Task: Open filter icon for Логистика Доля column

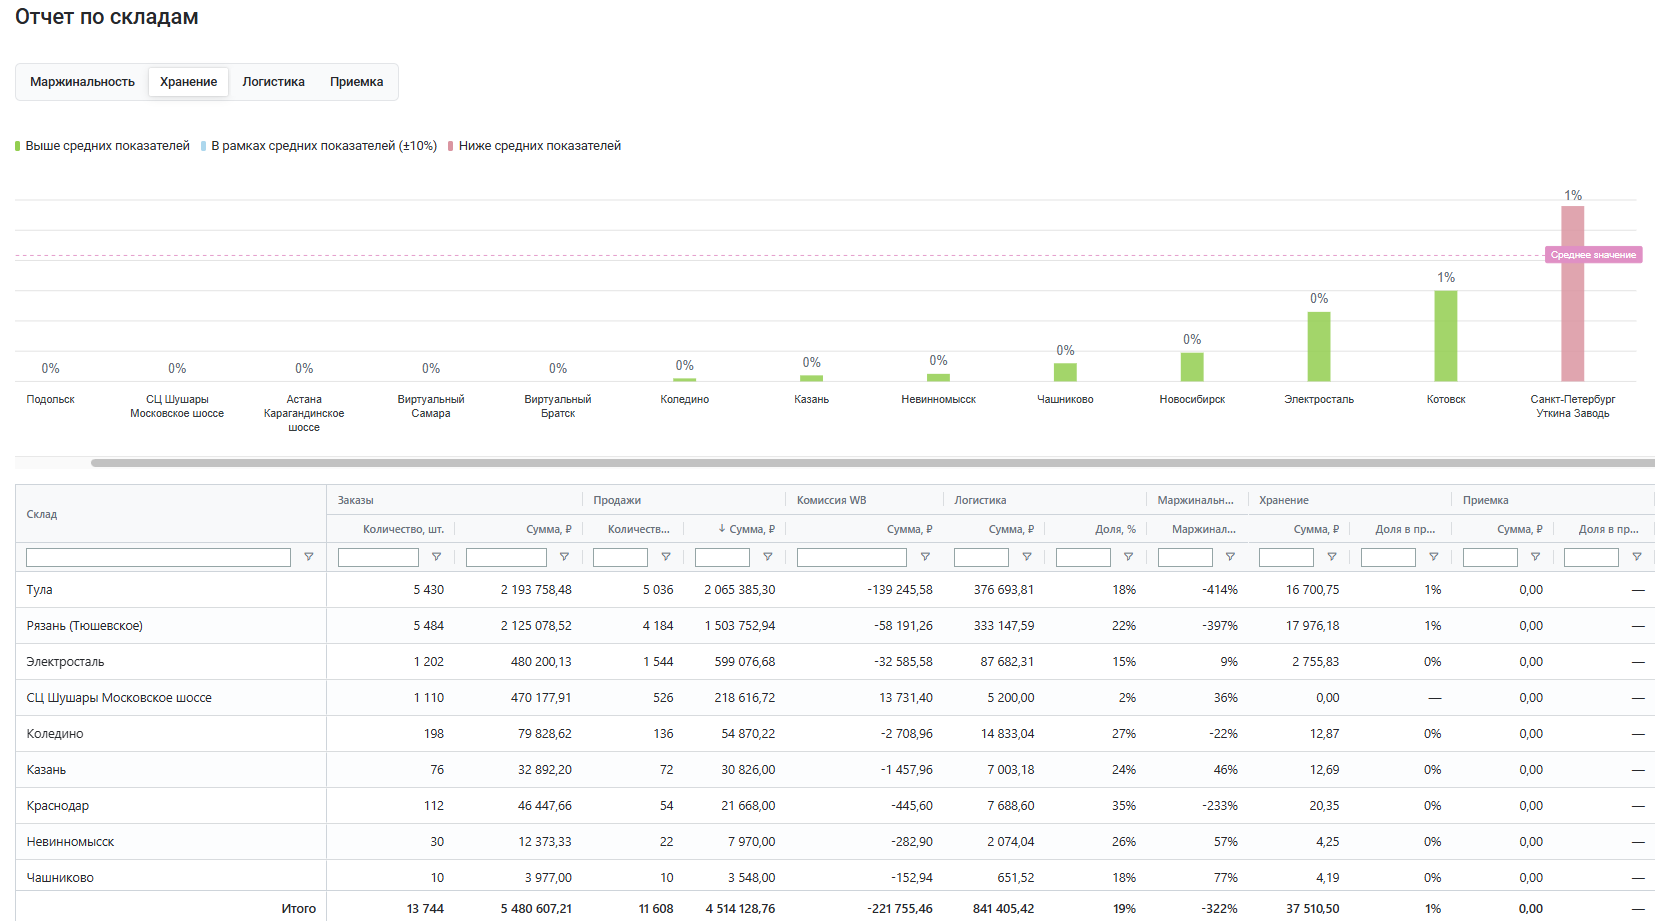Action: 1128,557
